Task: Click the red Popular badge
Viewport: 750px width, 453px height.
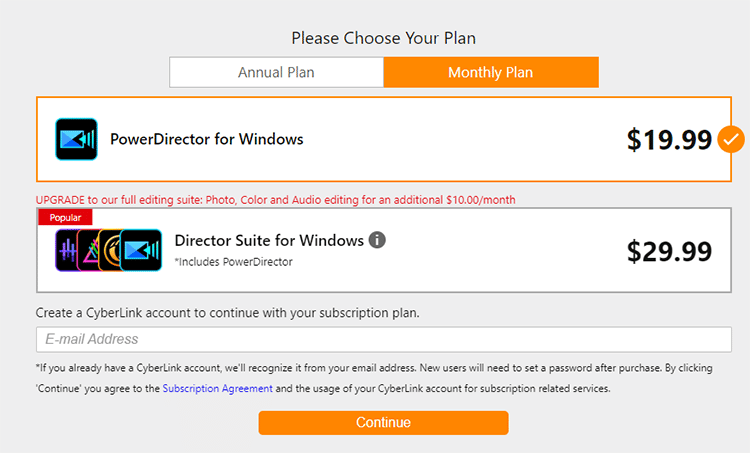Action: [x=65, y=217]
